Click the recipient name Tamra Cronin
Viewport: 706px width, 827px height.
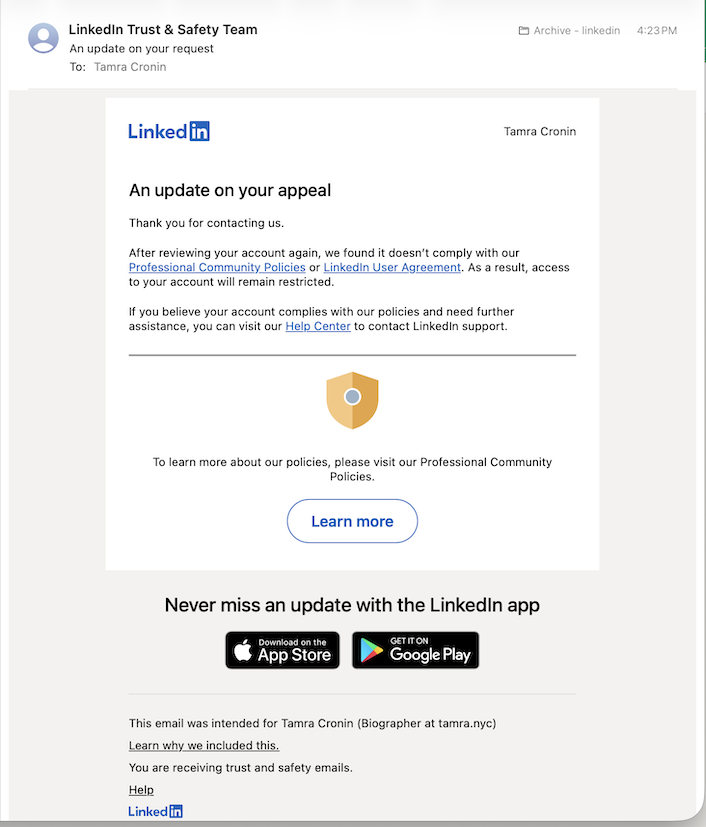pyautogui.click(x=130, y=67)
